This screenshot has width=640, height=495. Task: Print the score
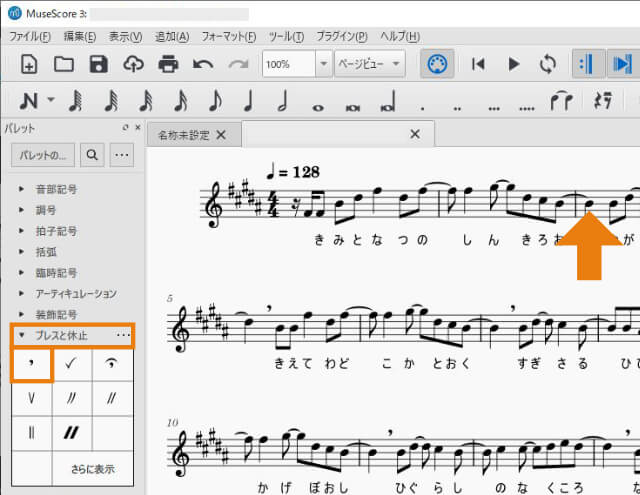pos(168,64)
